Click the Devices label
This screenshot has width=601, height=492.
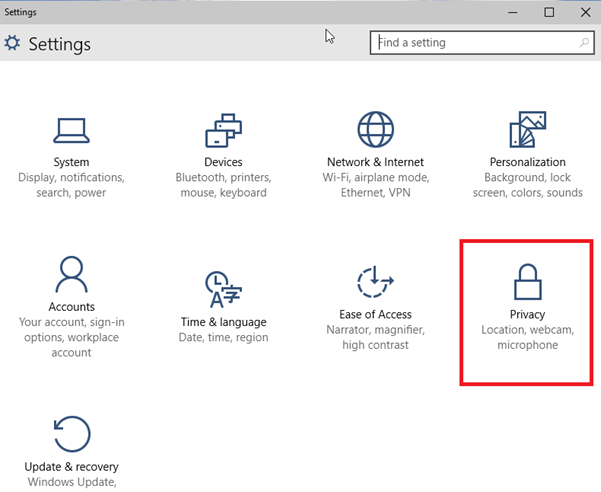223,162
